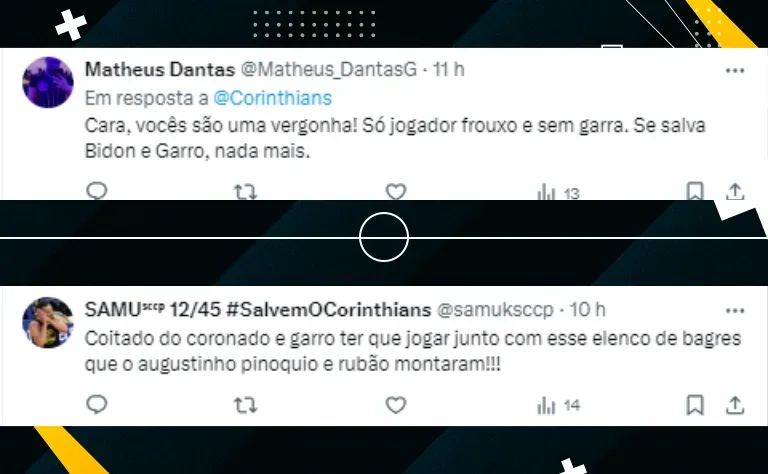Open Matheus Dantas avatar picture
This screenshot has height=474, width=768.
tap(48, 82)
